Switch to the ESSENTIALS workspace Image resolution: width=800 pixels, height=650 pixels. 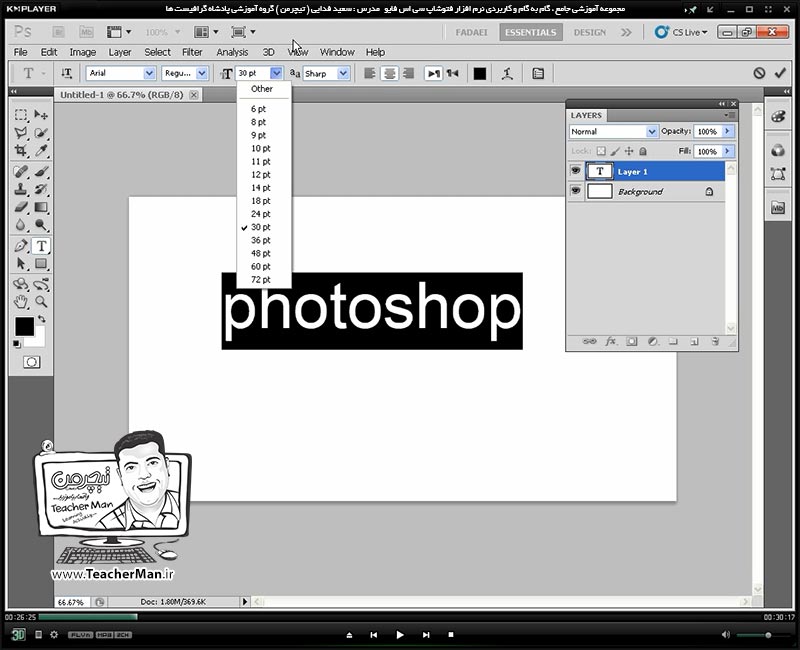531,32
